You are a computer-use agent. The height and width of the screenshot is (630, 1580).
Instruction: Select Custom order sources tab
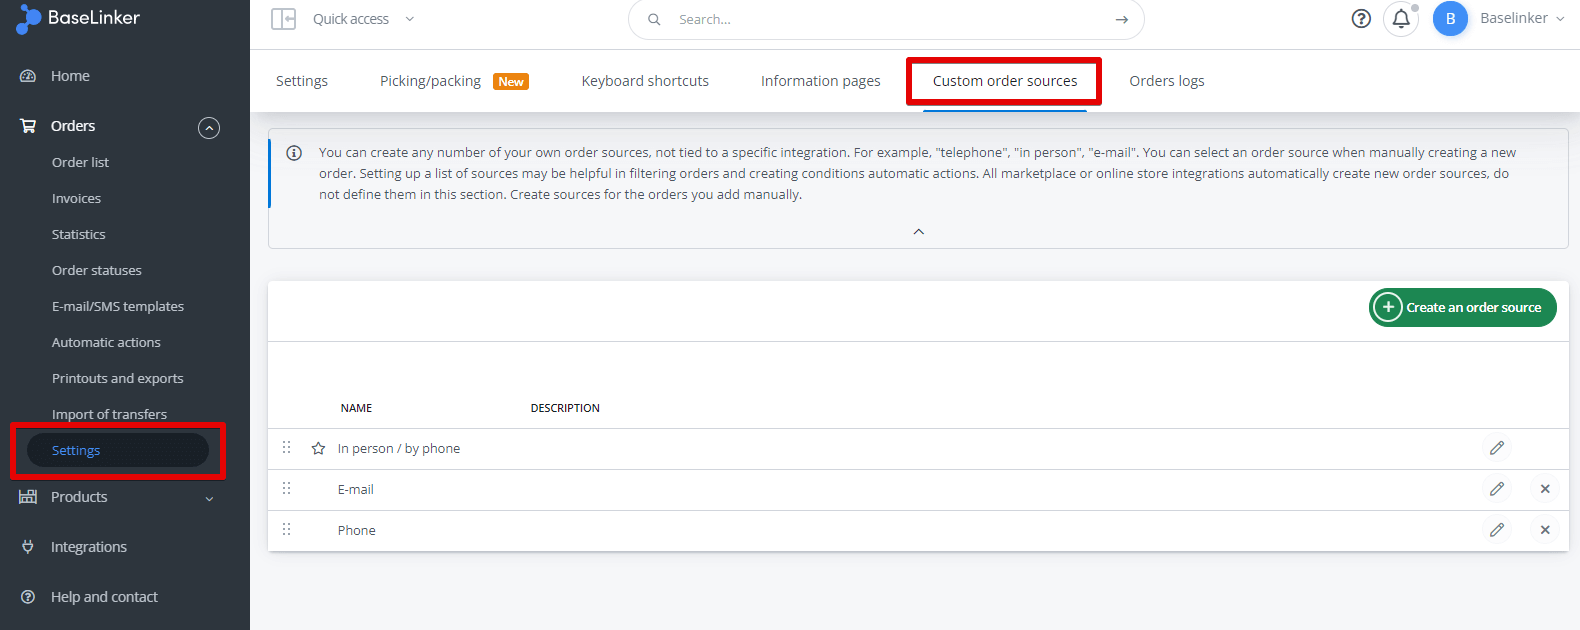[x=1005, y=81]
